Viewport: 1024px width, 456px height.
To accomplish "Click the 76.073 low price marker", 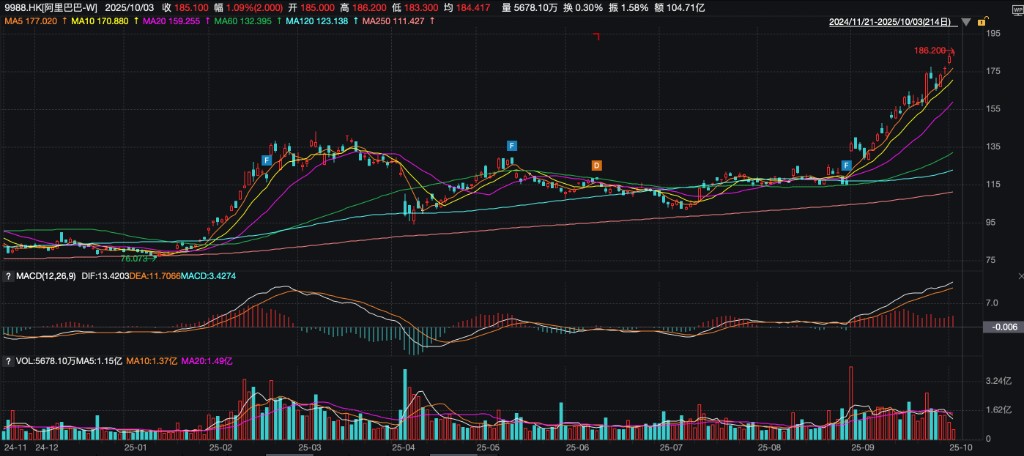I will click(137, 258).
